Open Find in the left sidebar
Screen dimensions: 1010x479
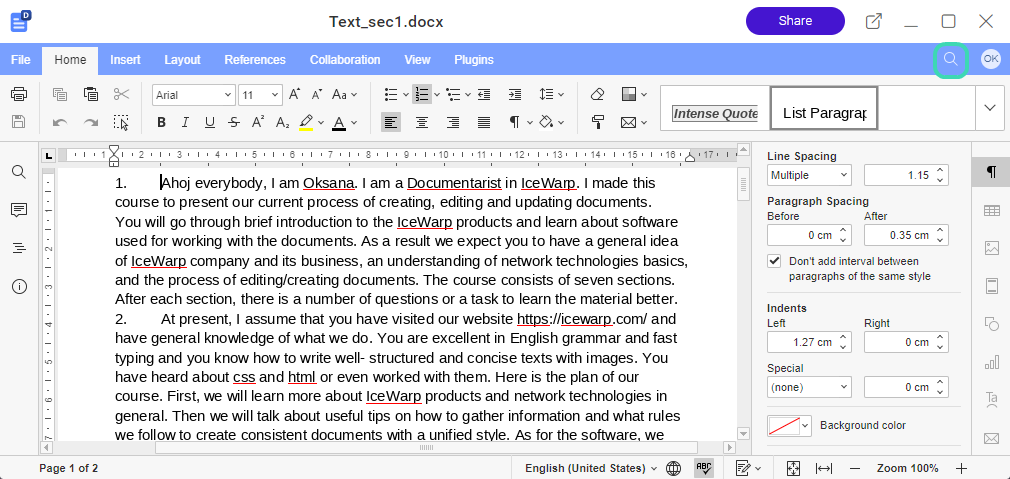(19, 172)
